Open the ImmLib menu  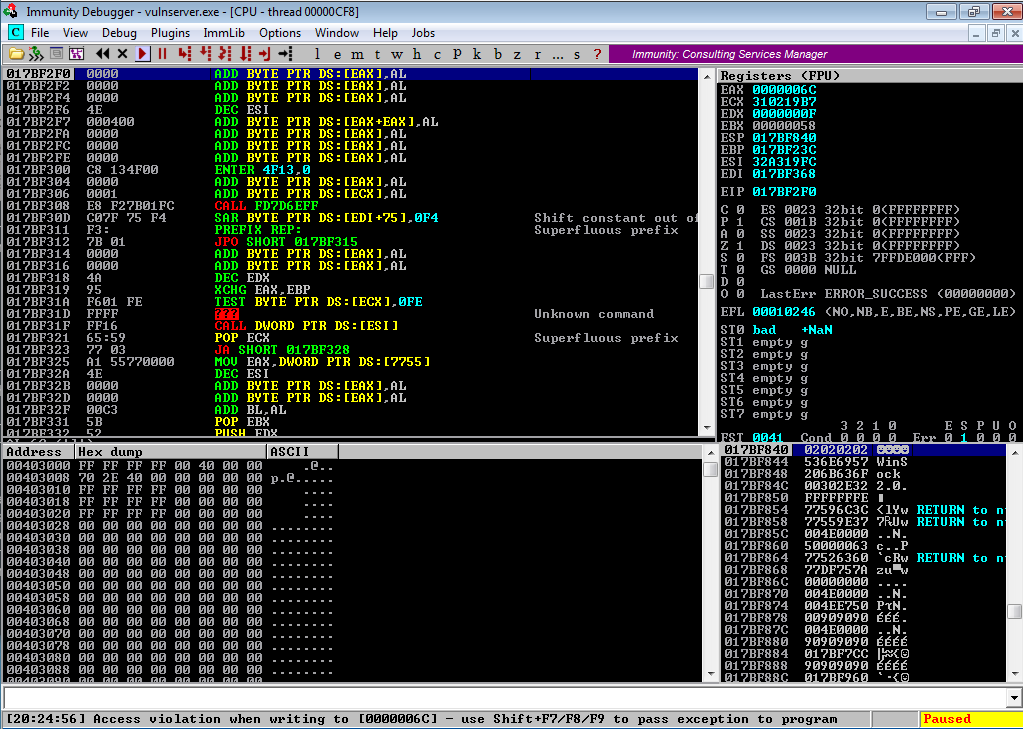click(224, 33)
